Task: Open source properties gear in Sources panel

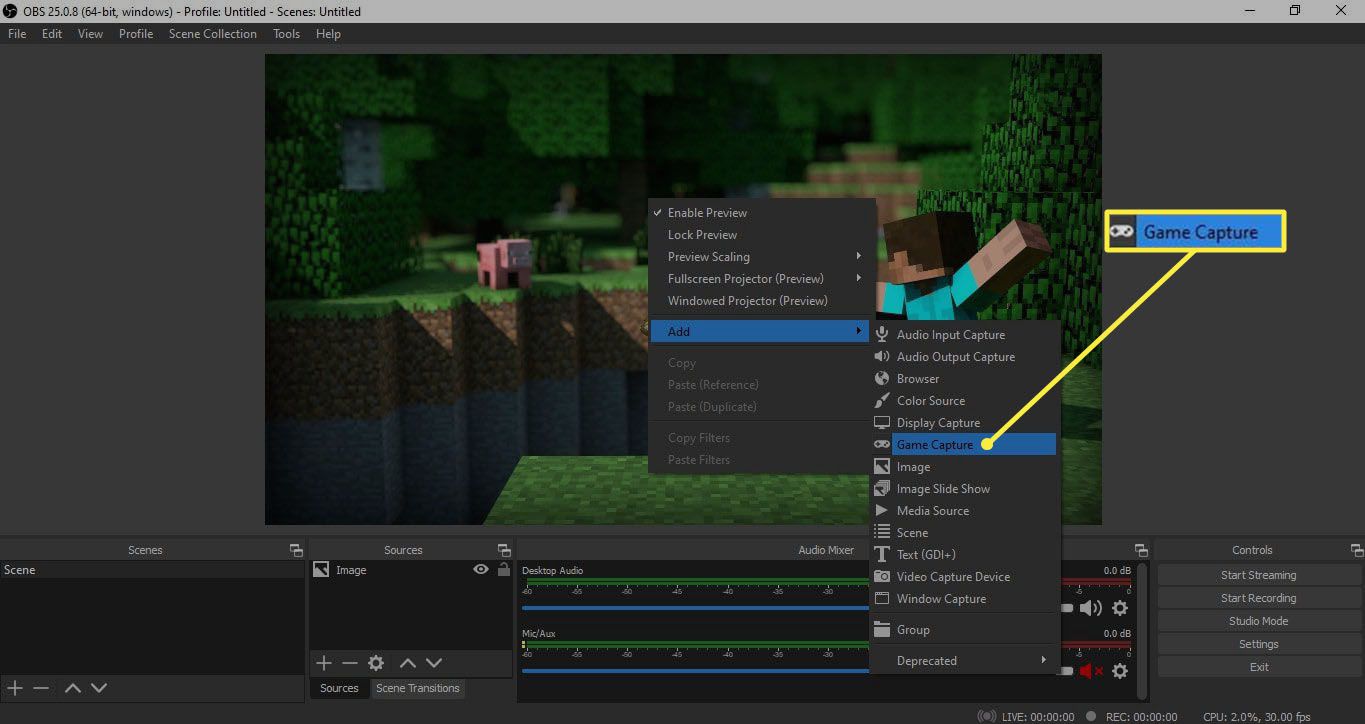Action: coord(376,663)
